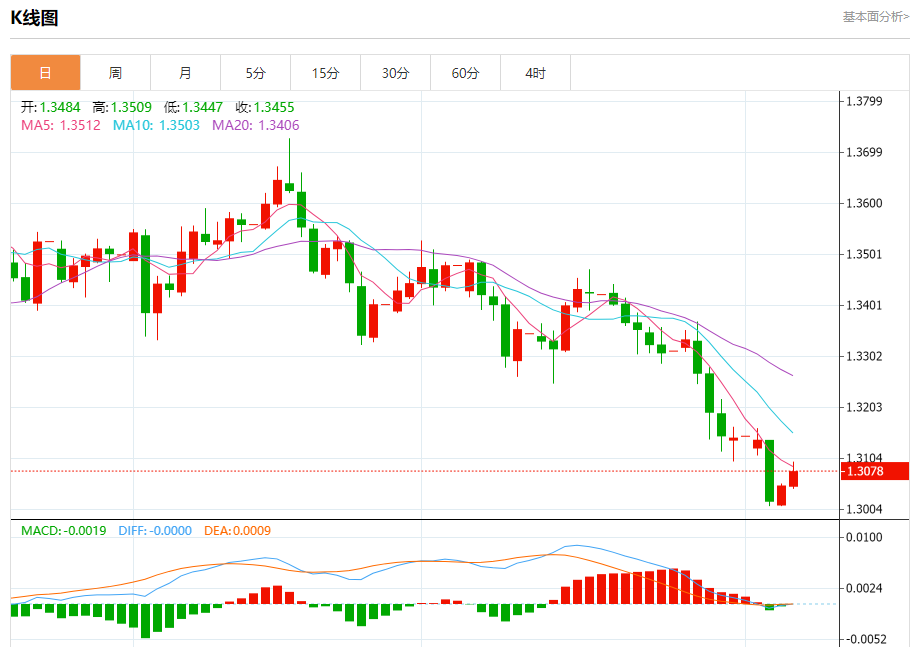Click the K线图 title heading

pos(34,17)
